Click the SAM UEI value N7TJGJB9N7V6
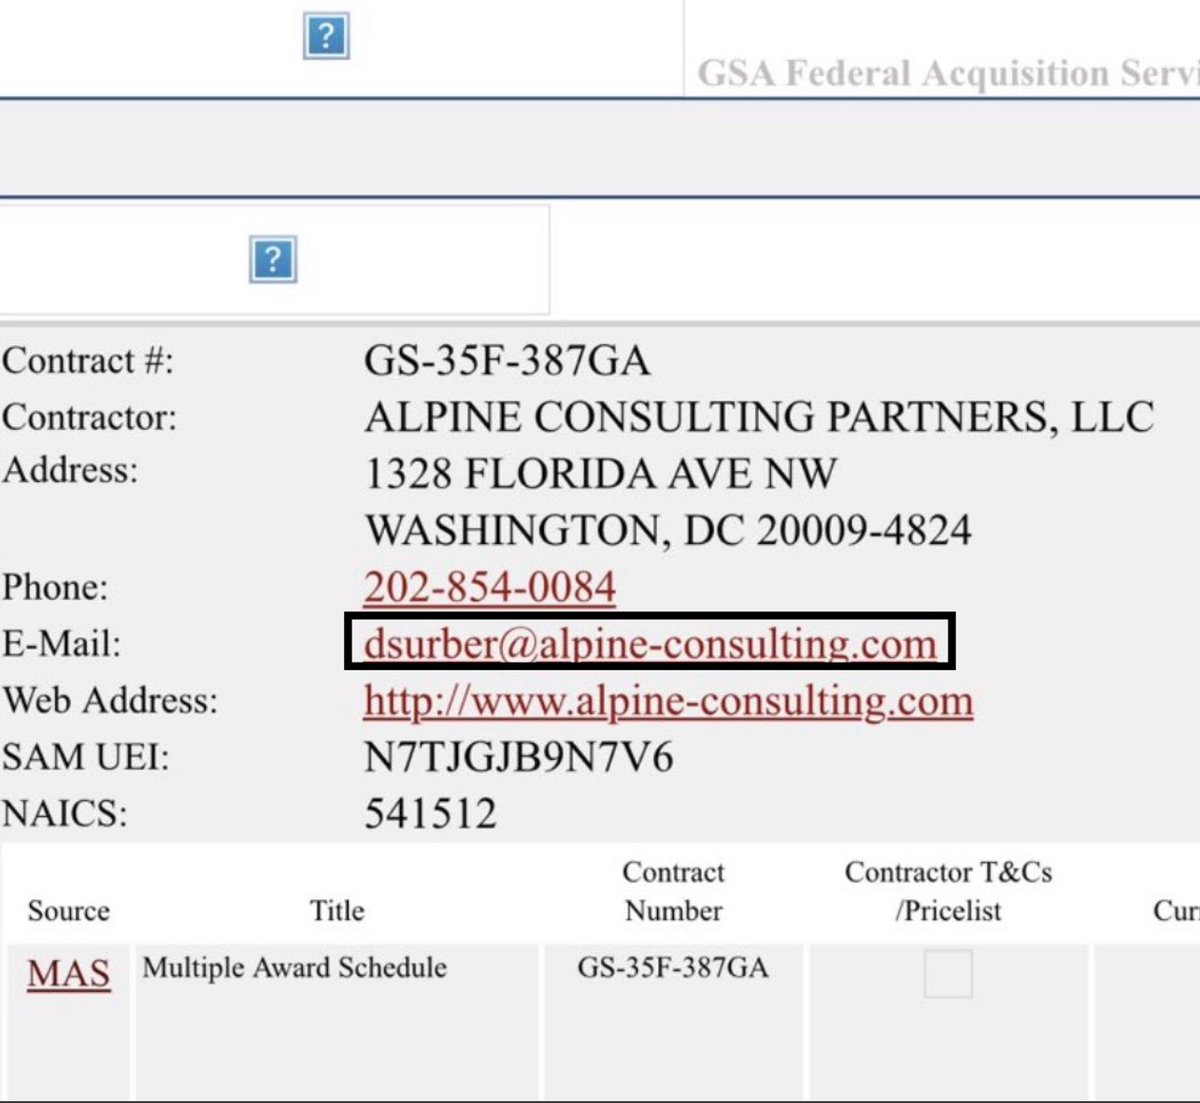 (x=518, y=757)
